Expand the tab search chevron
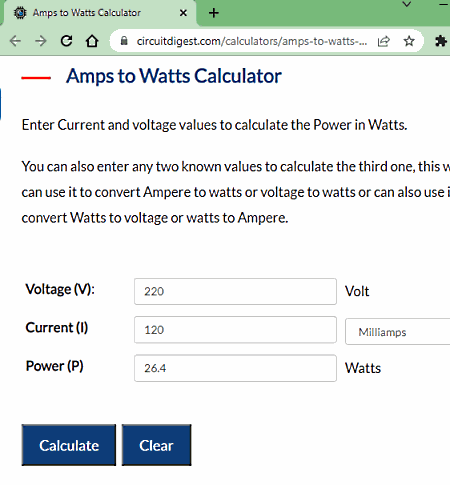450x485 pixels. pyautogui.click(x=407, y=4)
